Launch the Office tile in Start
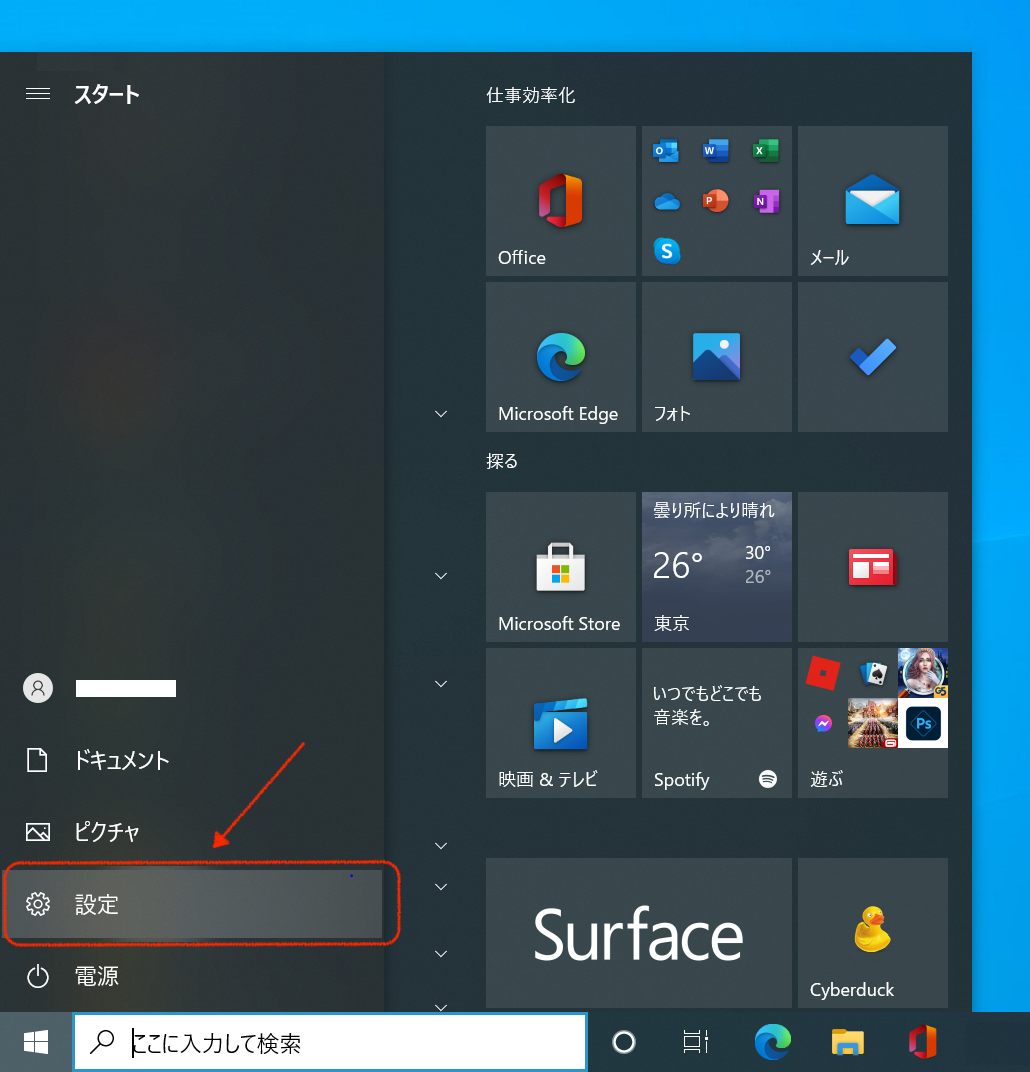 tap(560, 201)
